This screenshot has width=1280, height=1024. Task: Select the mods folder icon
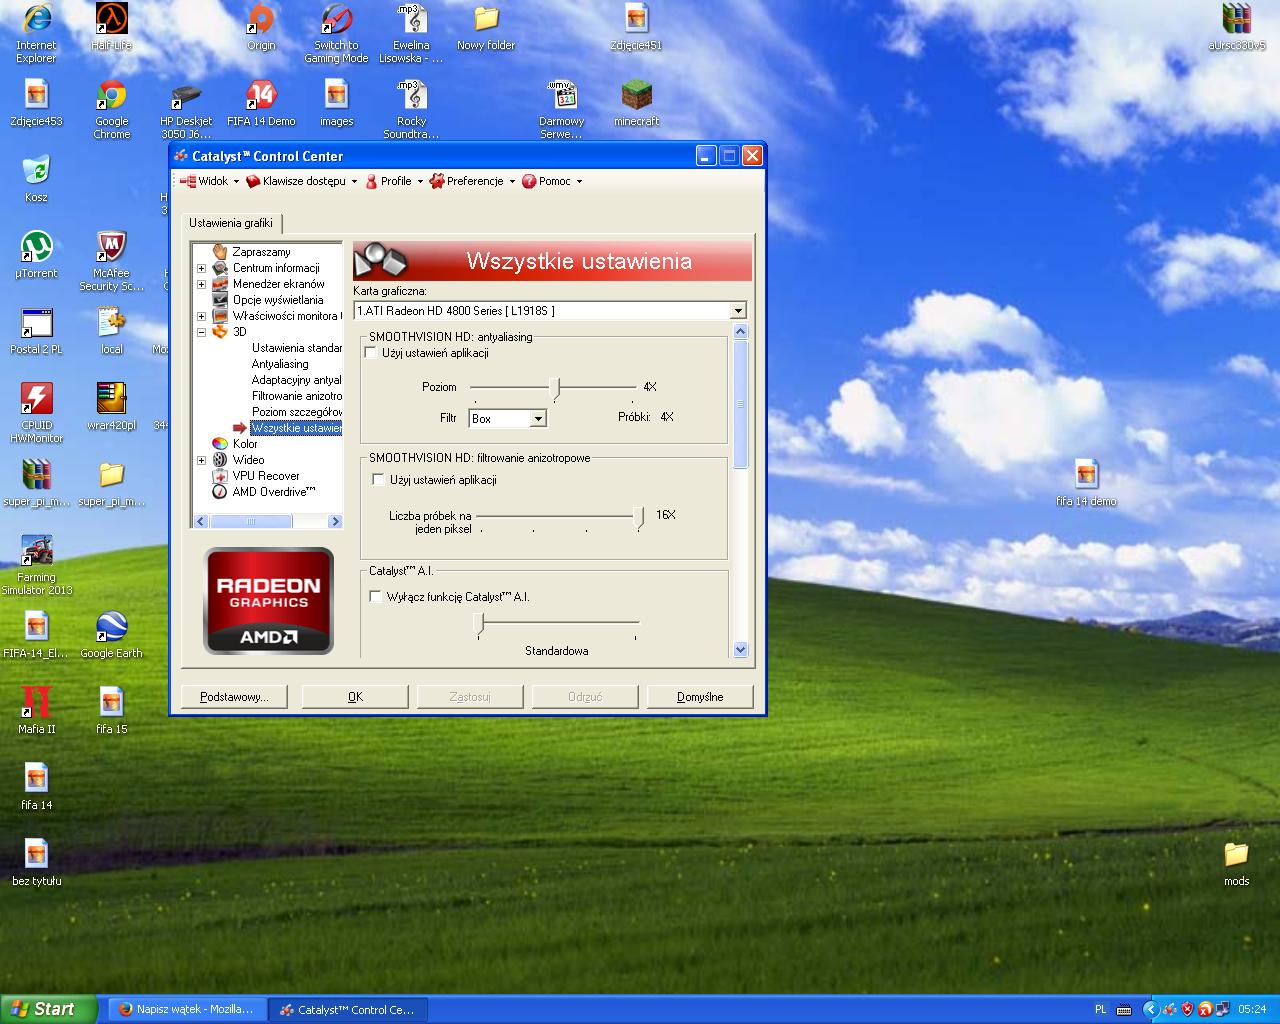1236,864
